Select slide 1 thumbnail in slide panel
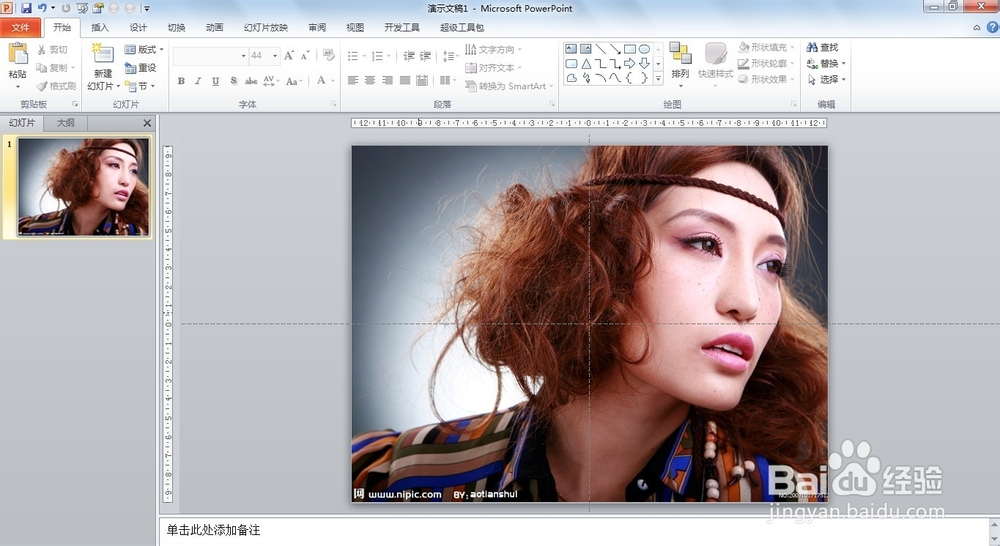Image resolution: width=1000 pixels, height=546 pixels. click(x=83, y=186)
